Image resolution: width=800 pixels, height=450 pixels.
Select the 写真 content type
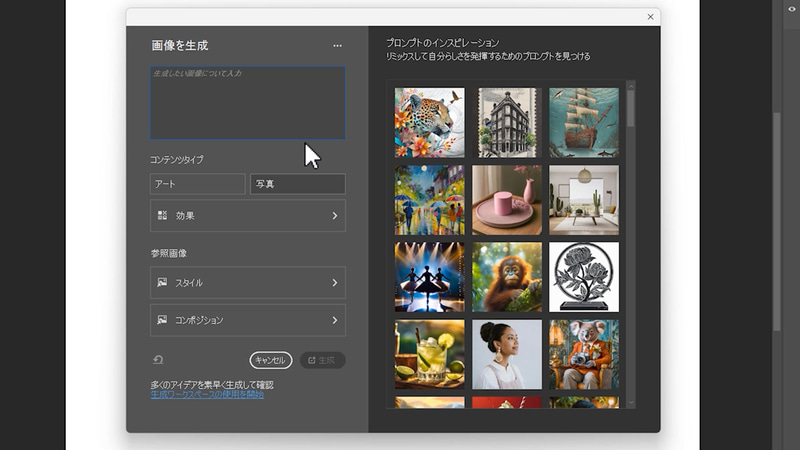(x=297, y=184)
